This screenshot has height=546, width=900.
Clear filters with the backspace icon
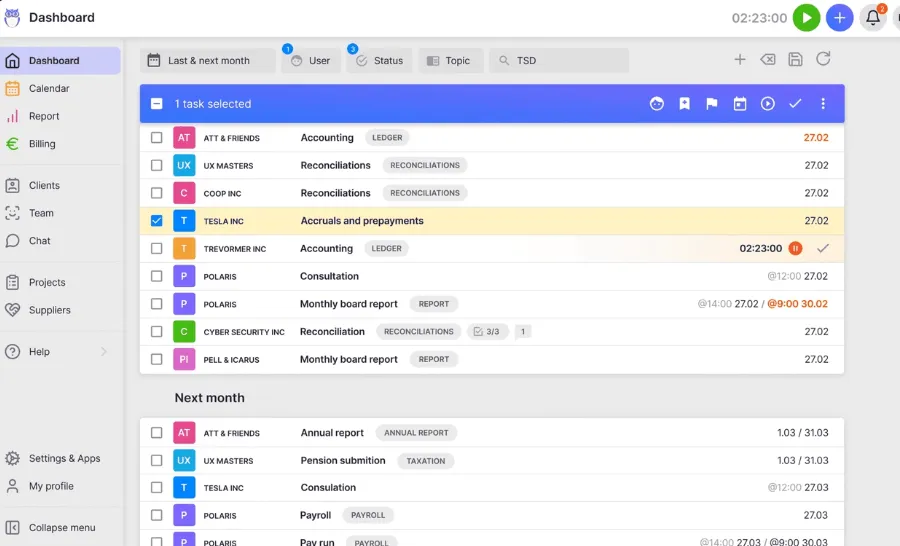[767, 59]
